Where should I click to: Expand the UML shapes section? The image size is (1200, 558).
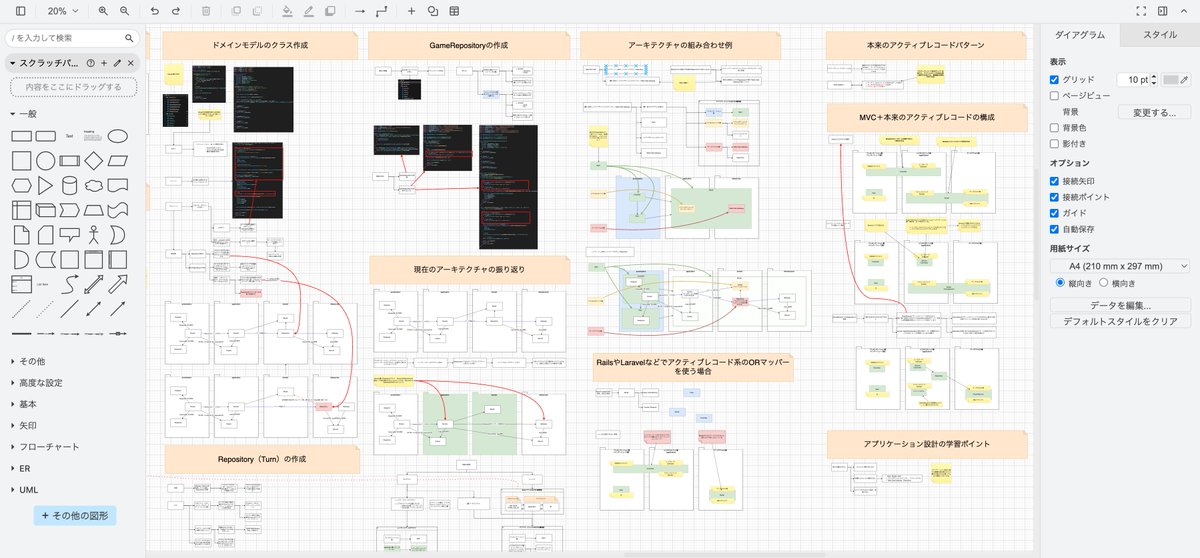click(24, 490)
